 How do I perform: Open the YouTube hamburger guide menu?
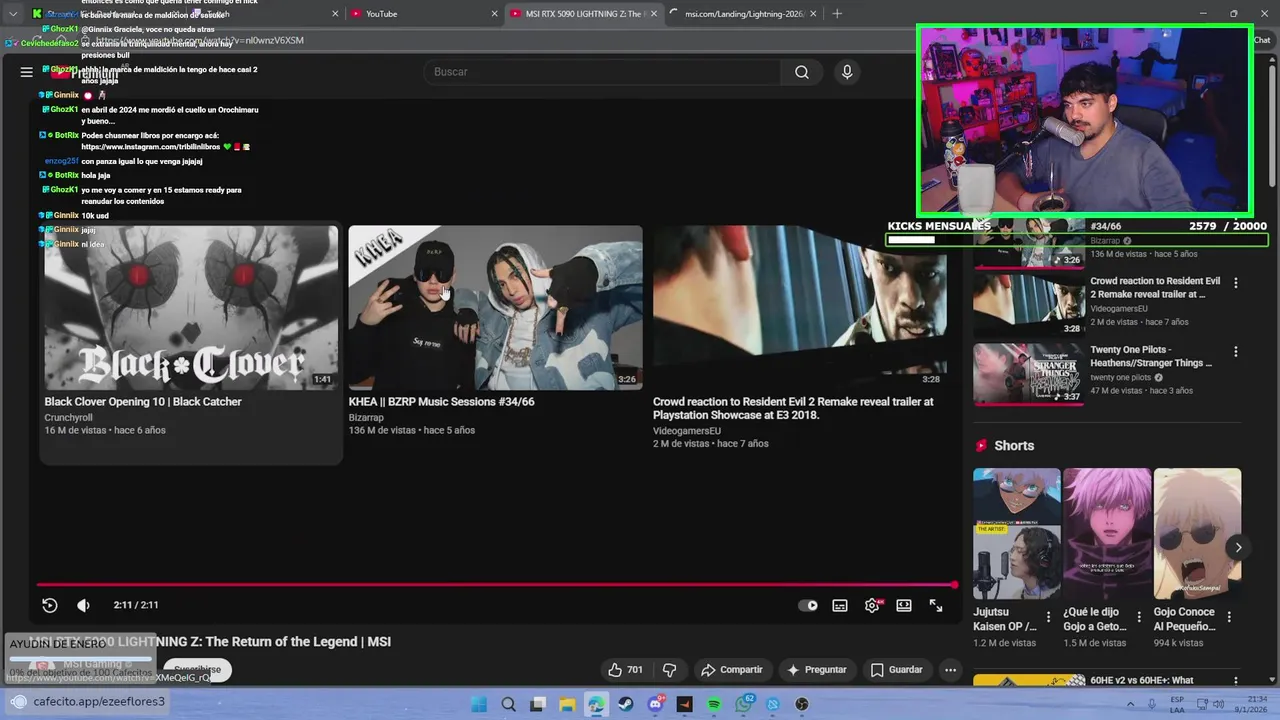click(x=26, y=72)
